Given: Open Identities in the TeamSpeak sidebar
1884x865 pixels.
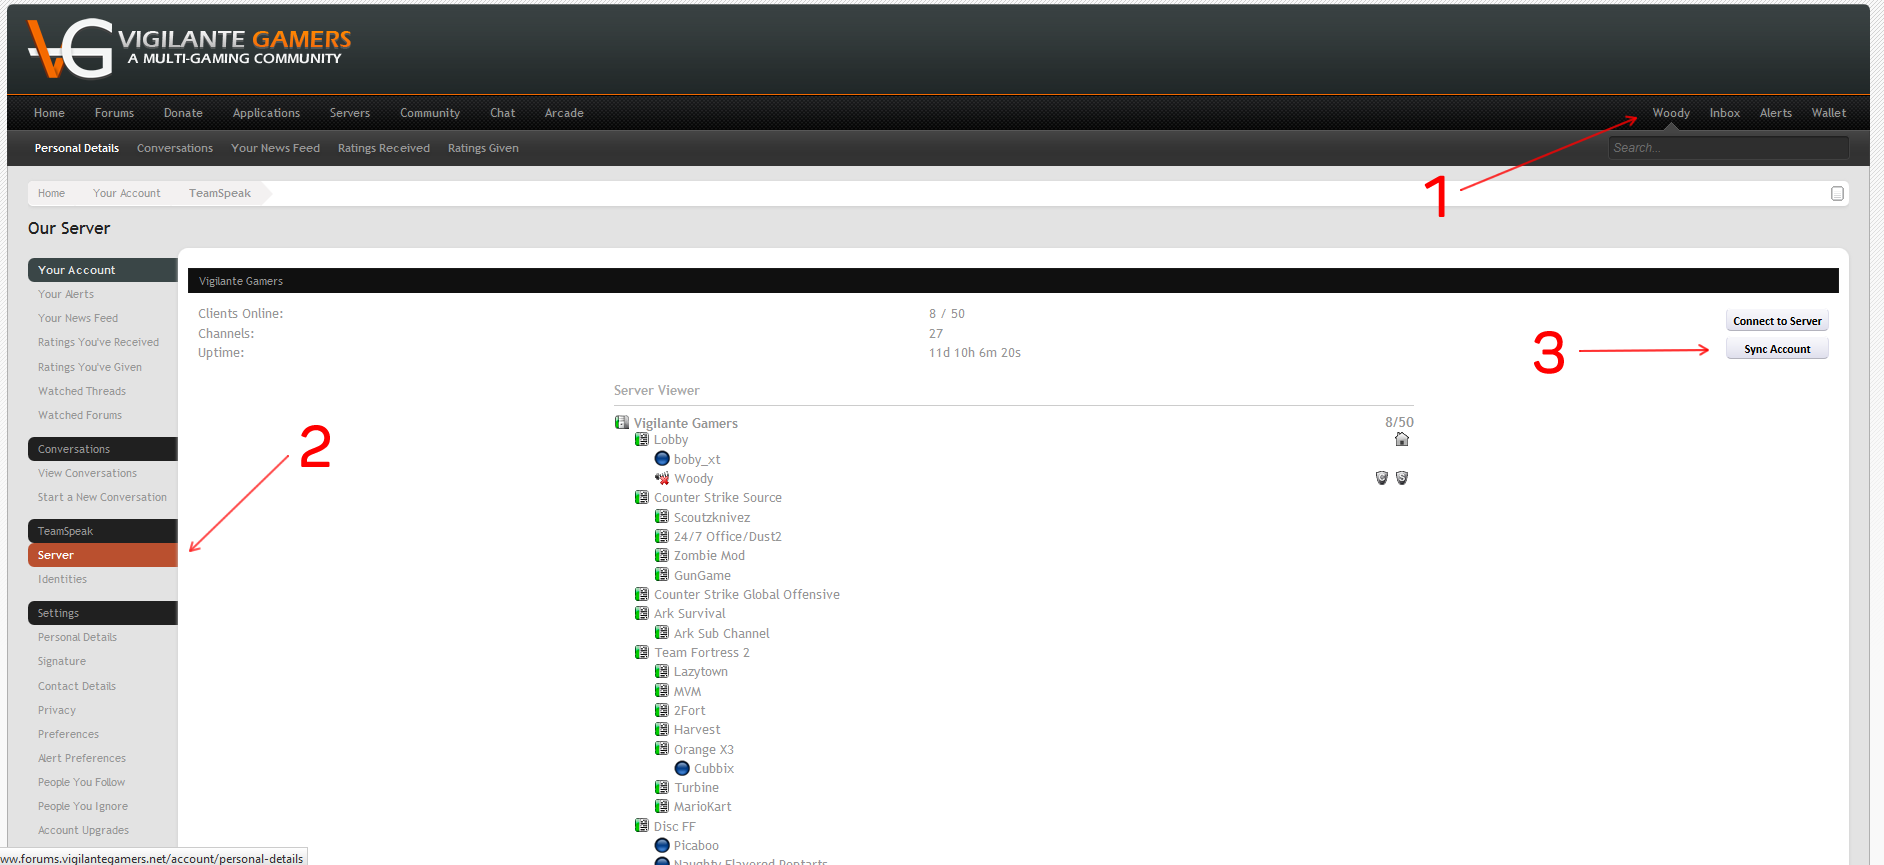Looking at the screenshot, I should (62, 579).
